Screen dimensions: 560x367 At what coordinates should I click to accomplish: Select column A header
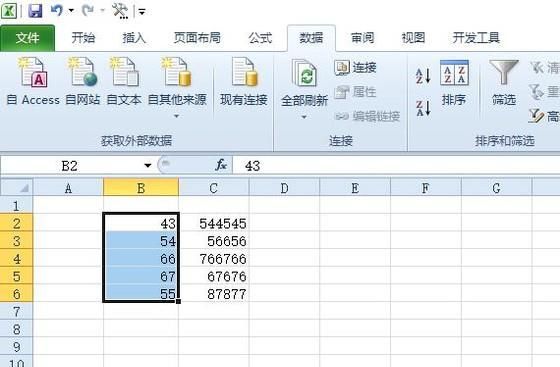[68, 188]
